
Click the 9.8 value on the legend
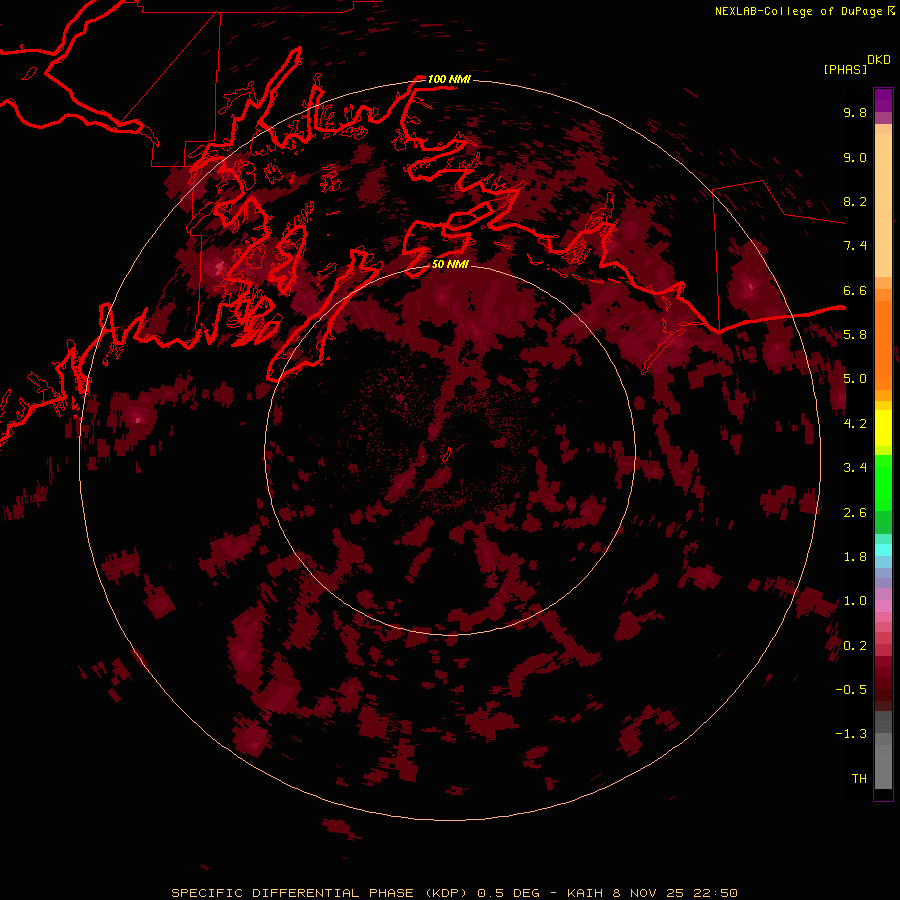tap(855, 112)
